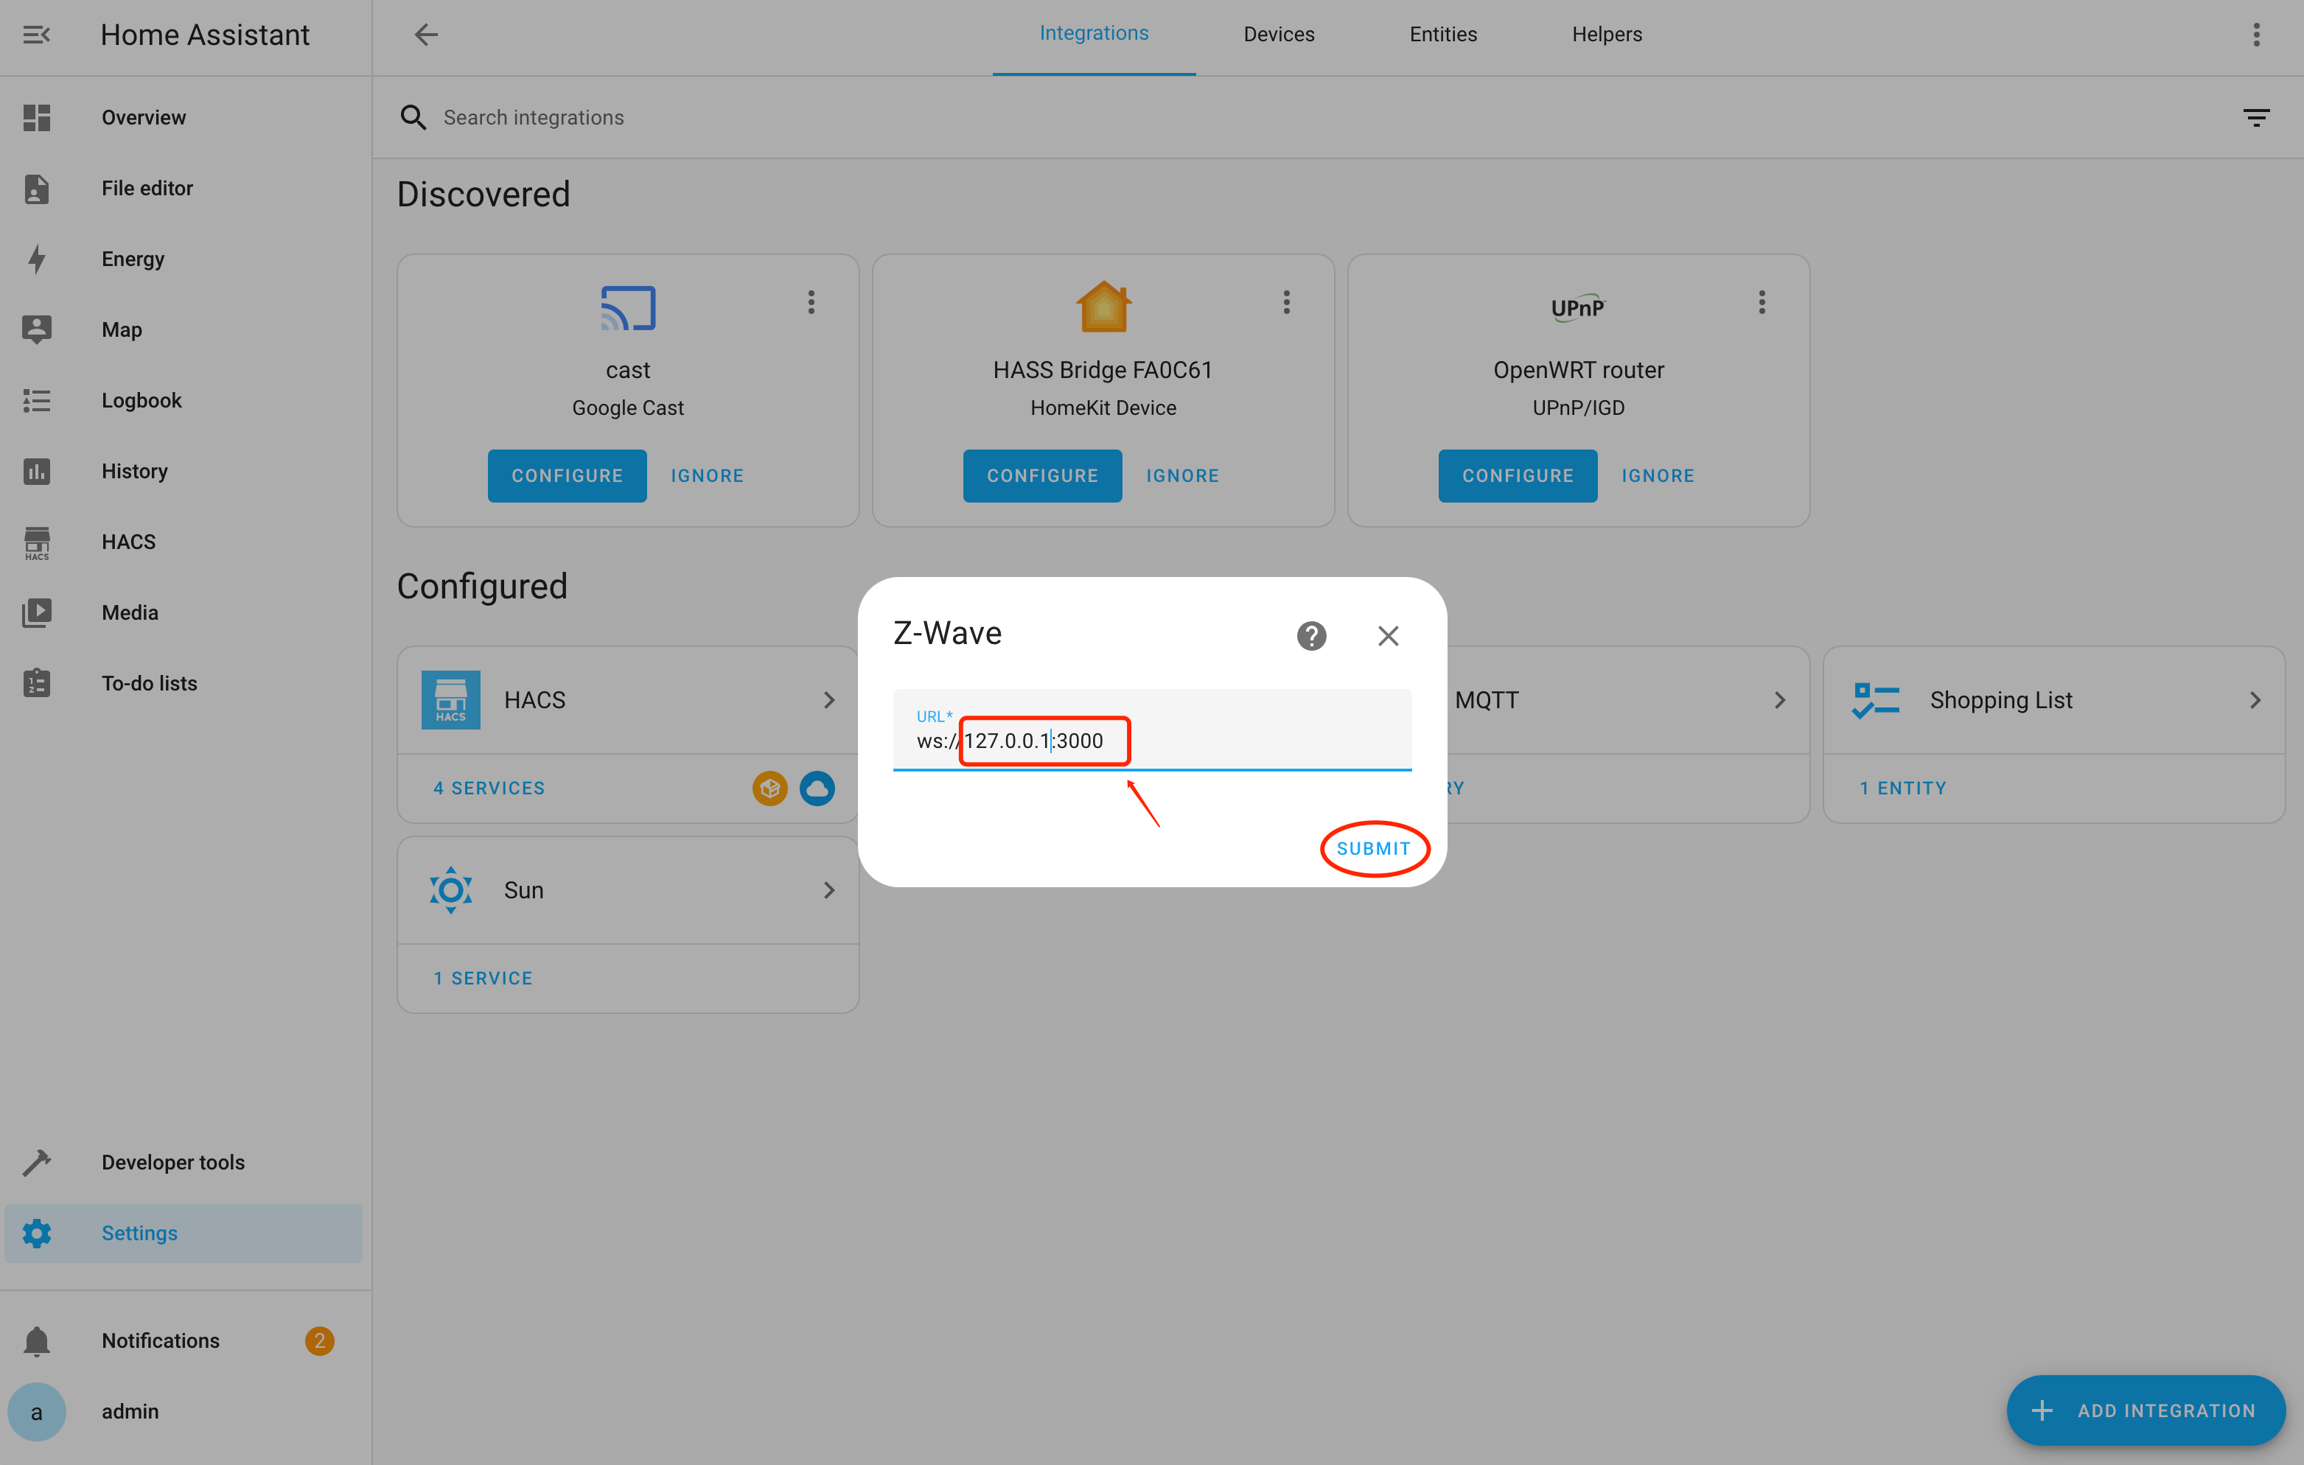Open the OpenWRT router card overflow menu

[x=1761, y=302]
